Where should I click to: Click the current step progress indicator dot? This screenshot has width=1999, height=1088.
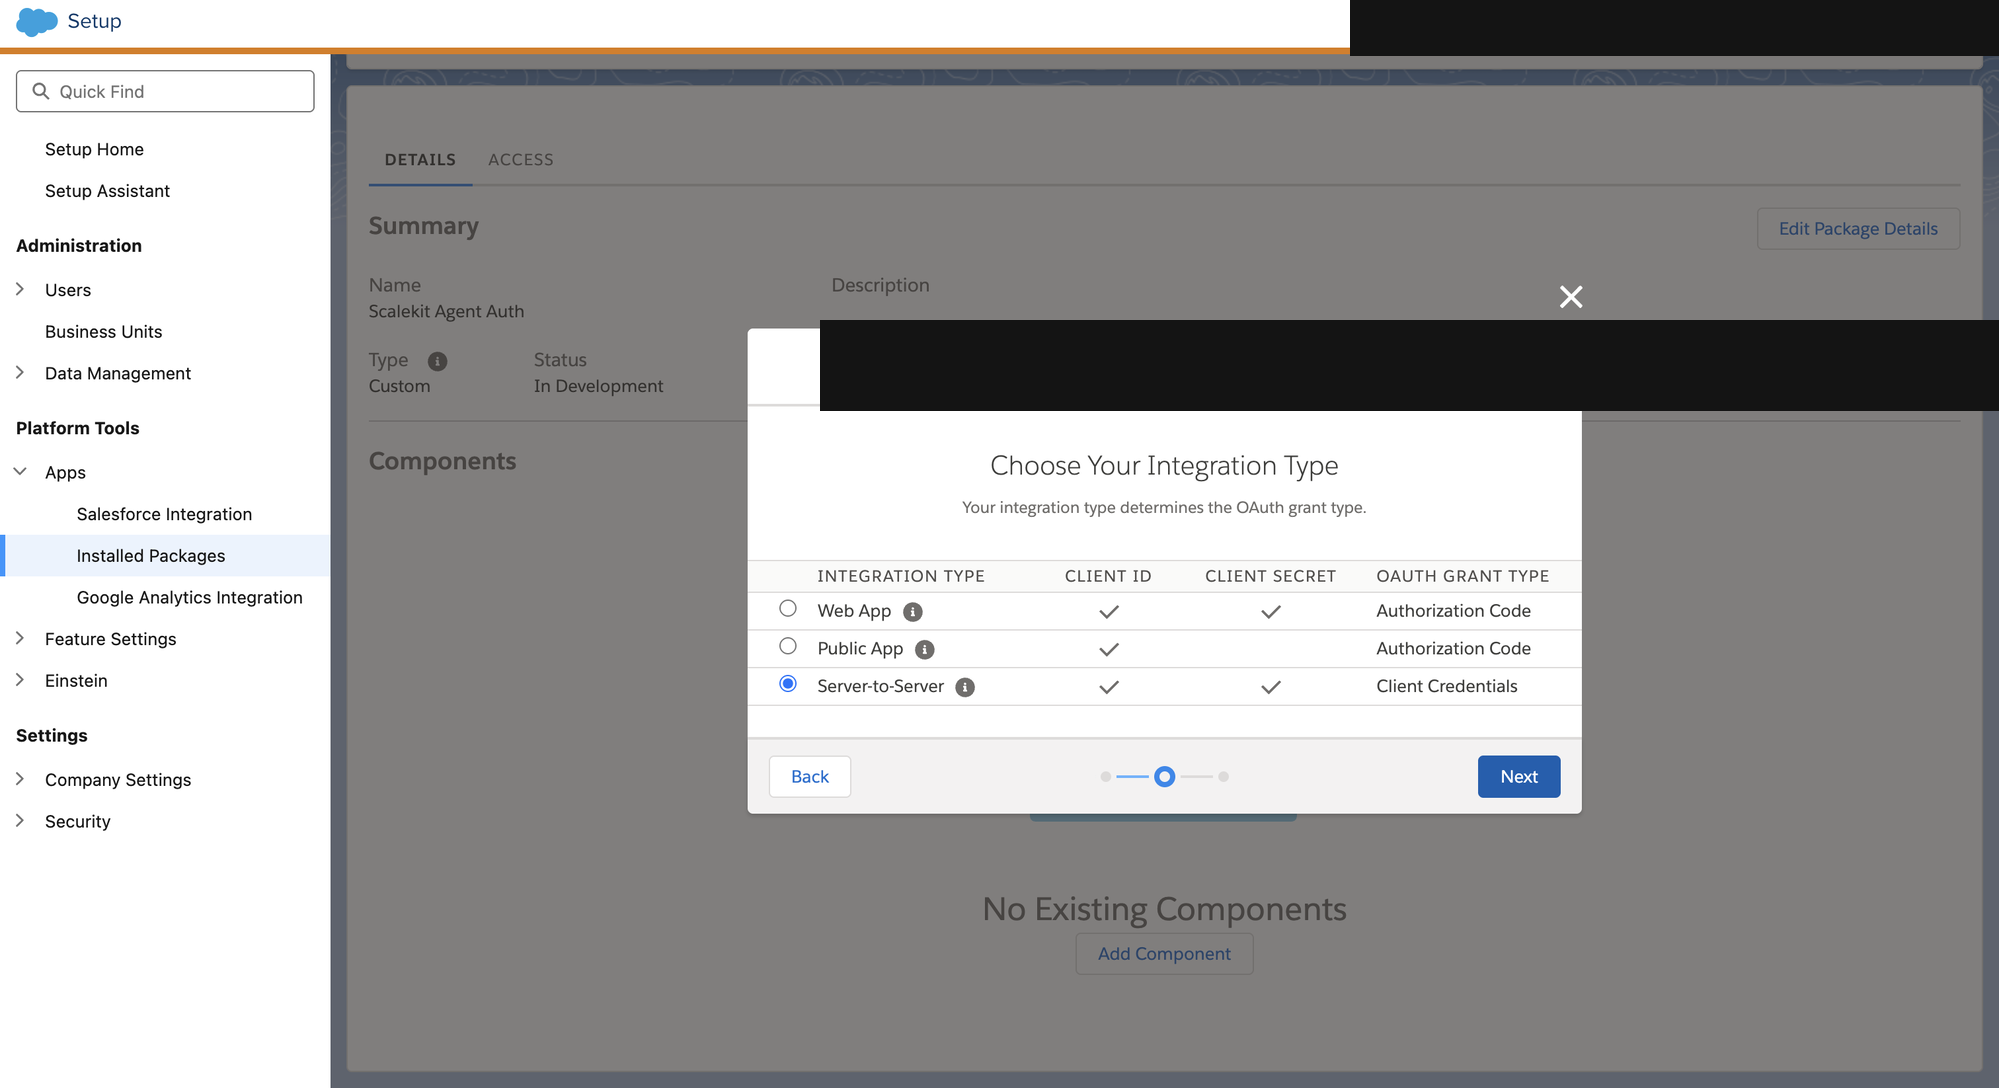[1164, 777]
